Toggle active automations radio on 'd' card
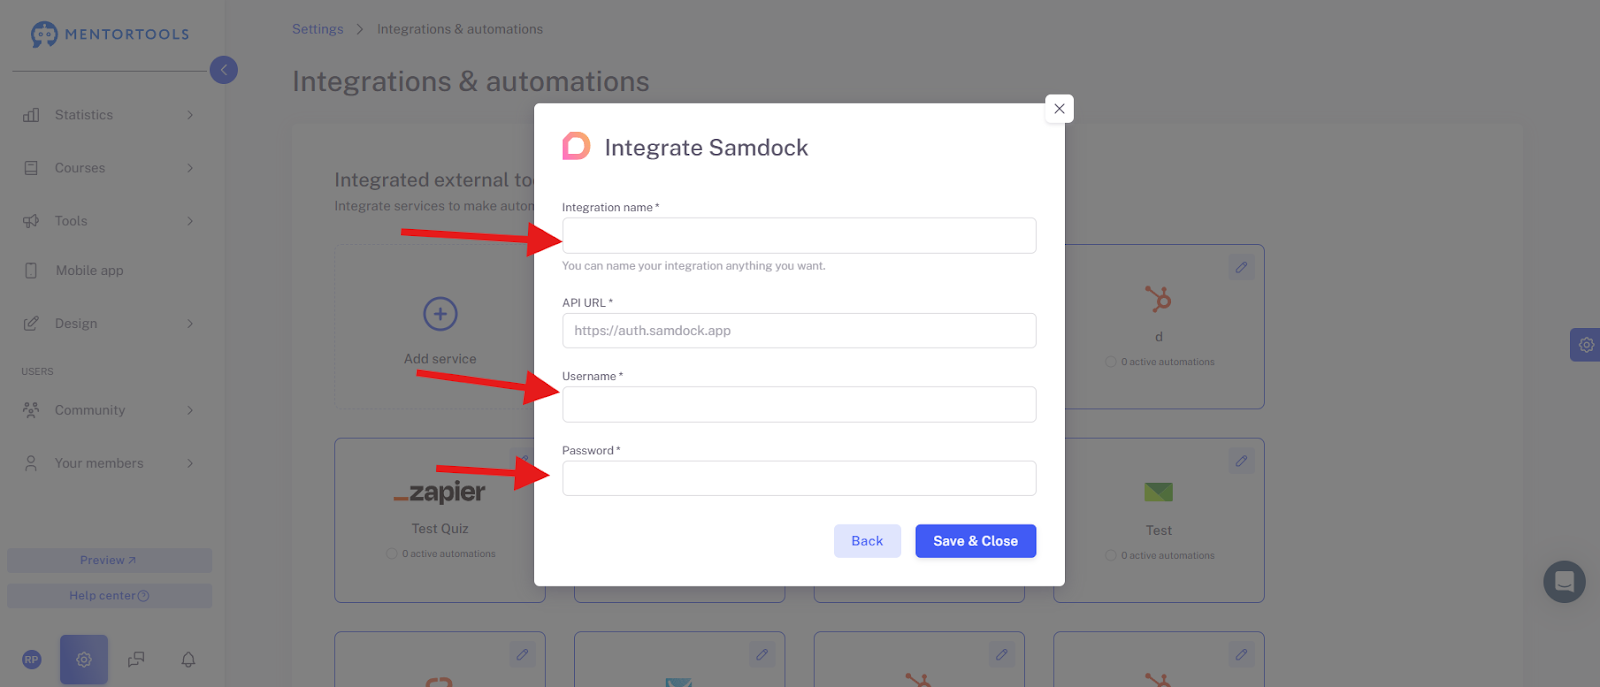 pyautogui.click(x=1111, y=362)
